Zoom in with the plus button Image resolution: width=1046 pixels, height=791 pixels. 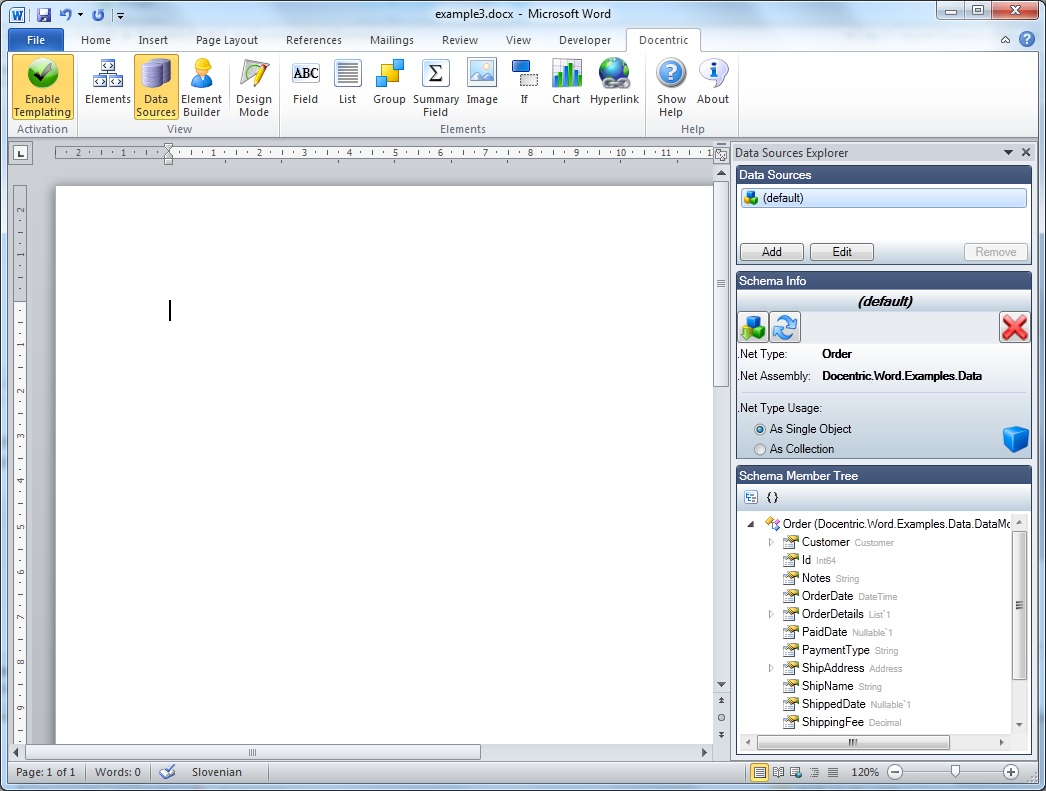[x=1011, y=772]
